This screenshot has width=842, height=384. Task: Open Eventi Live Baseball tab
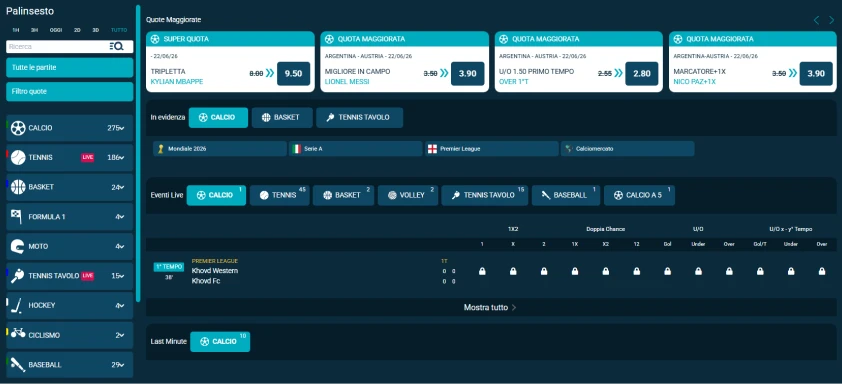(x=566, y=195)
